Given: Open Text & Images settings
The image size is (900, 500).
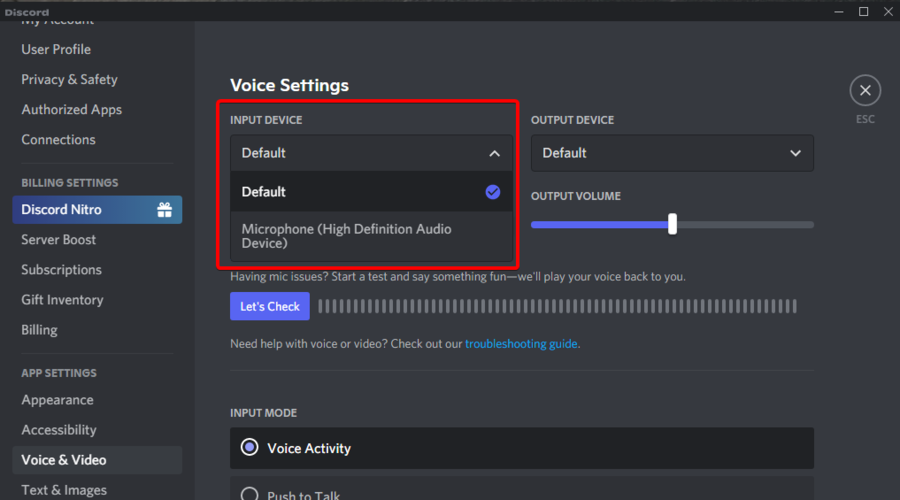Looking at the screenshot, I should click(64, 490).
